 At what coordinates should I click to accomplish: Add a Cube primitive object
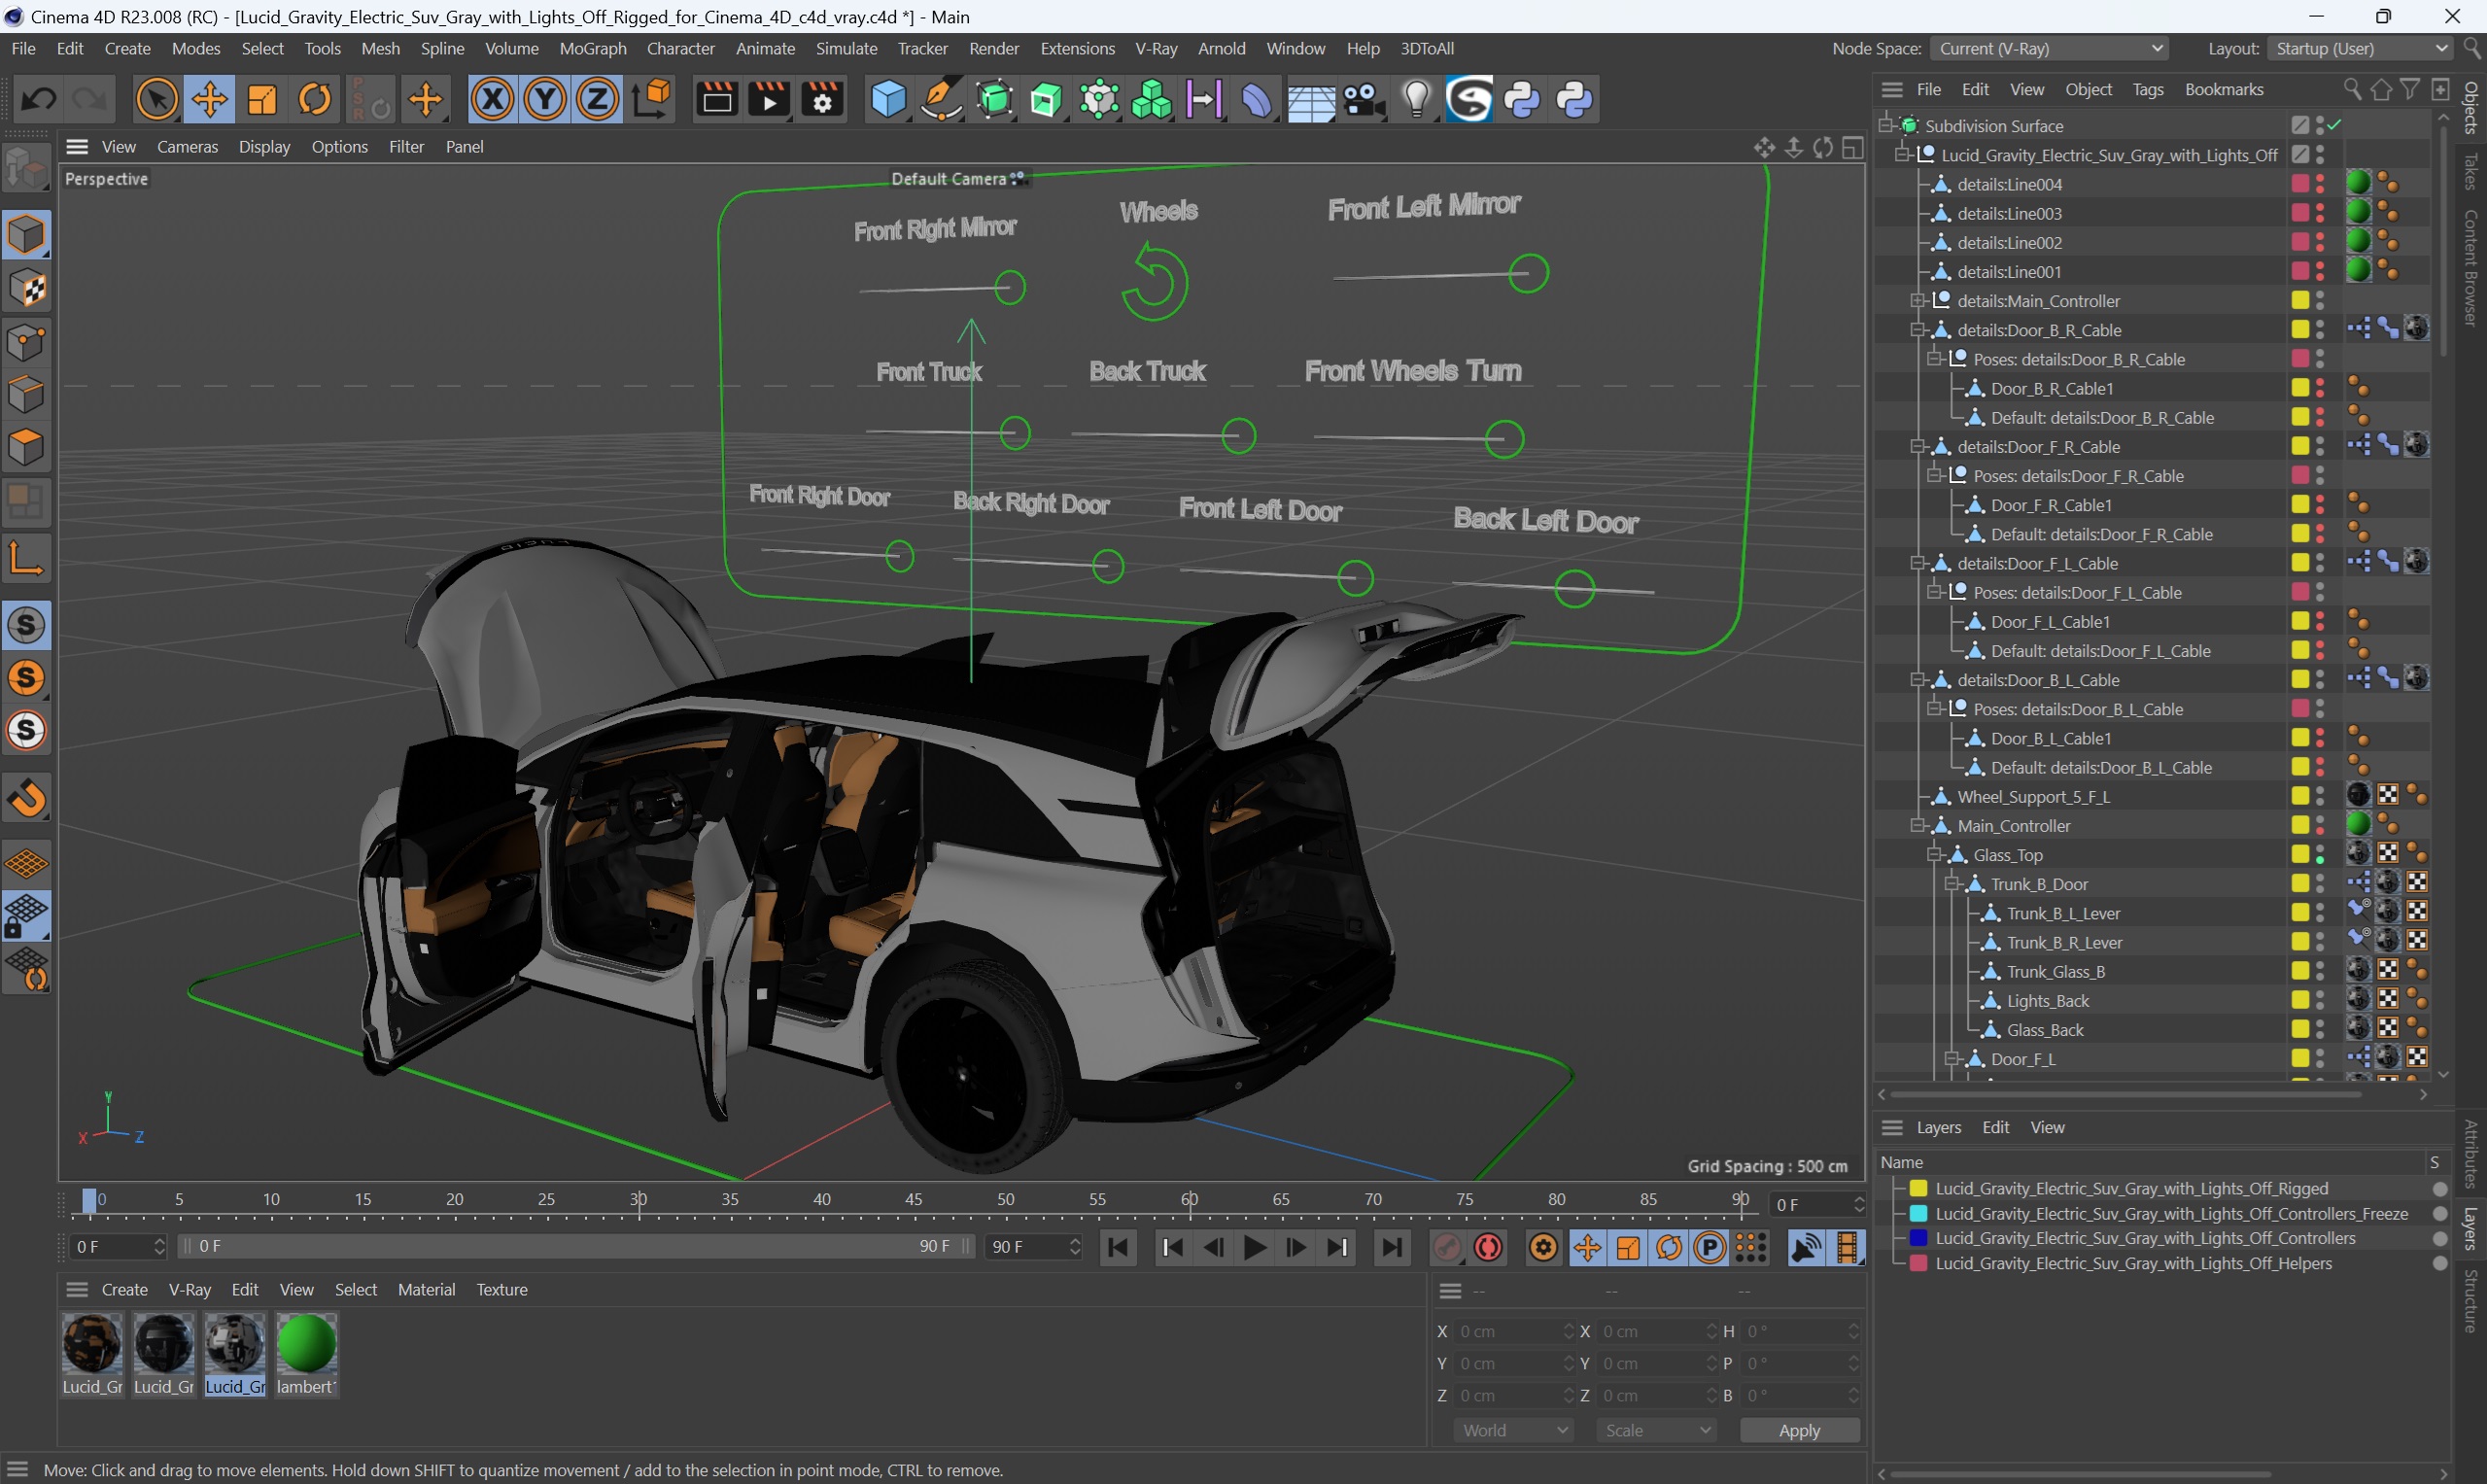coord(889,99)
